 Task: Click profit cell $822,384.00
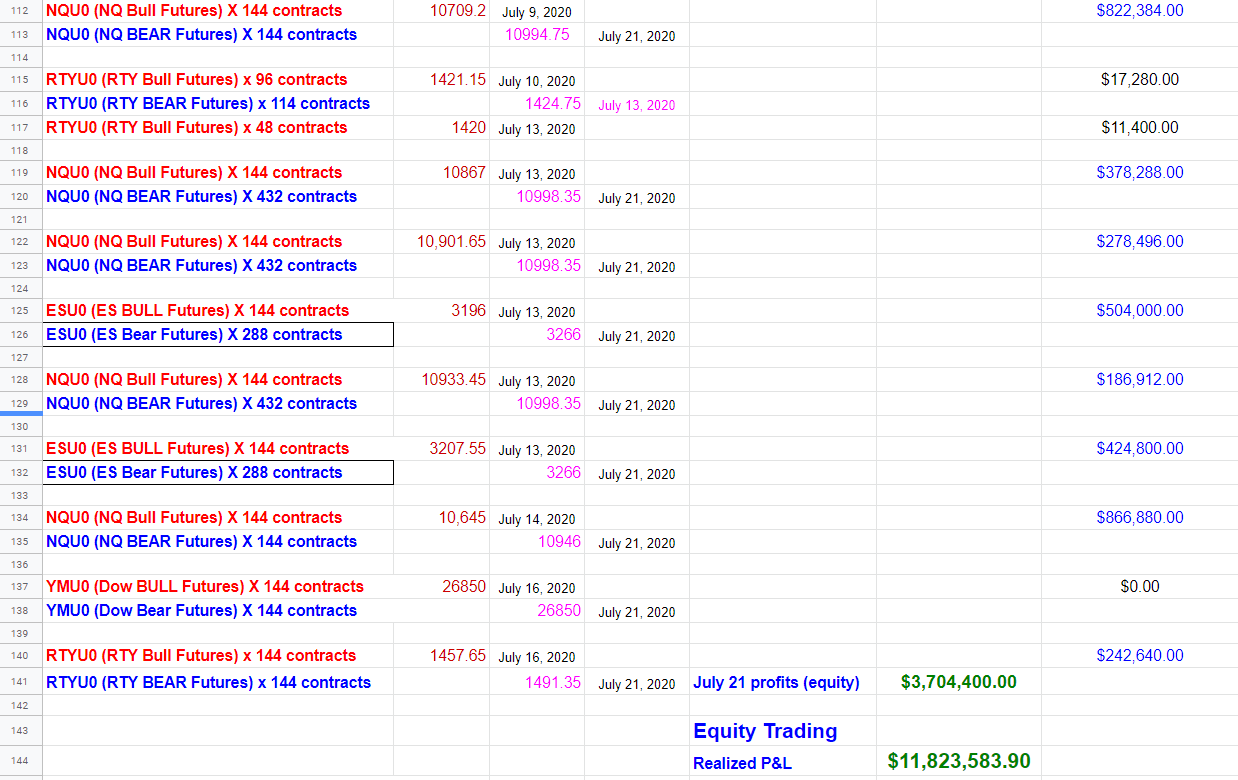tap(1139, 11)
